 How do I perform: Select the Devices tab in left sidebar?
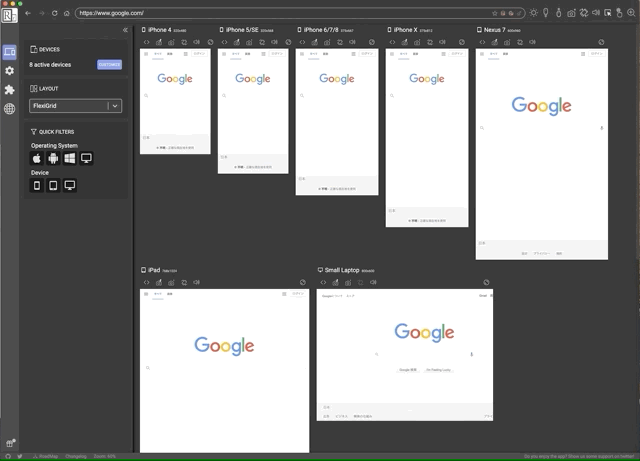point(9,52)
